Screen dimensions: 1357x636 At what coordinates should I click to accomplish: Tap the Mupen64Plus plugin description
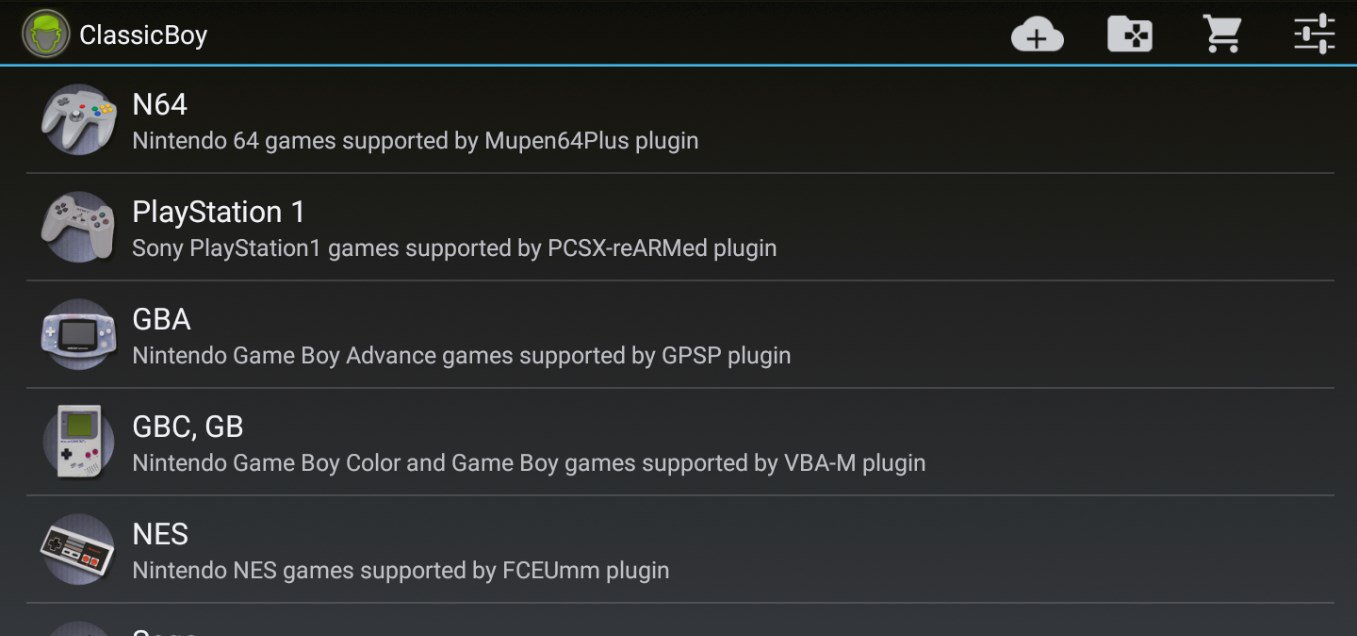(x=415, y=141)
